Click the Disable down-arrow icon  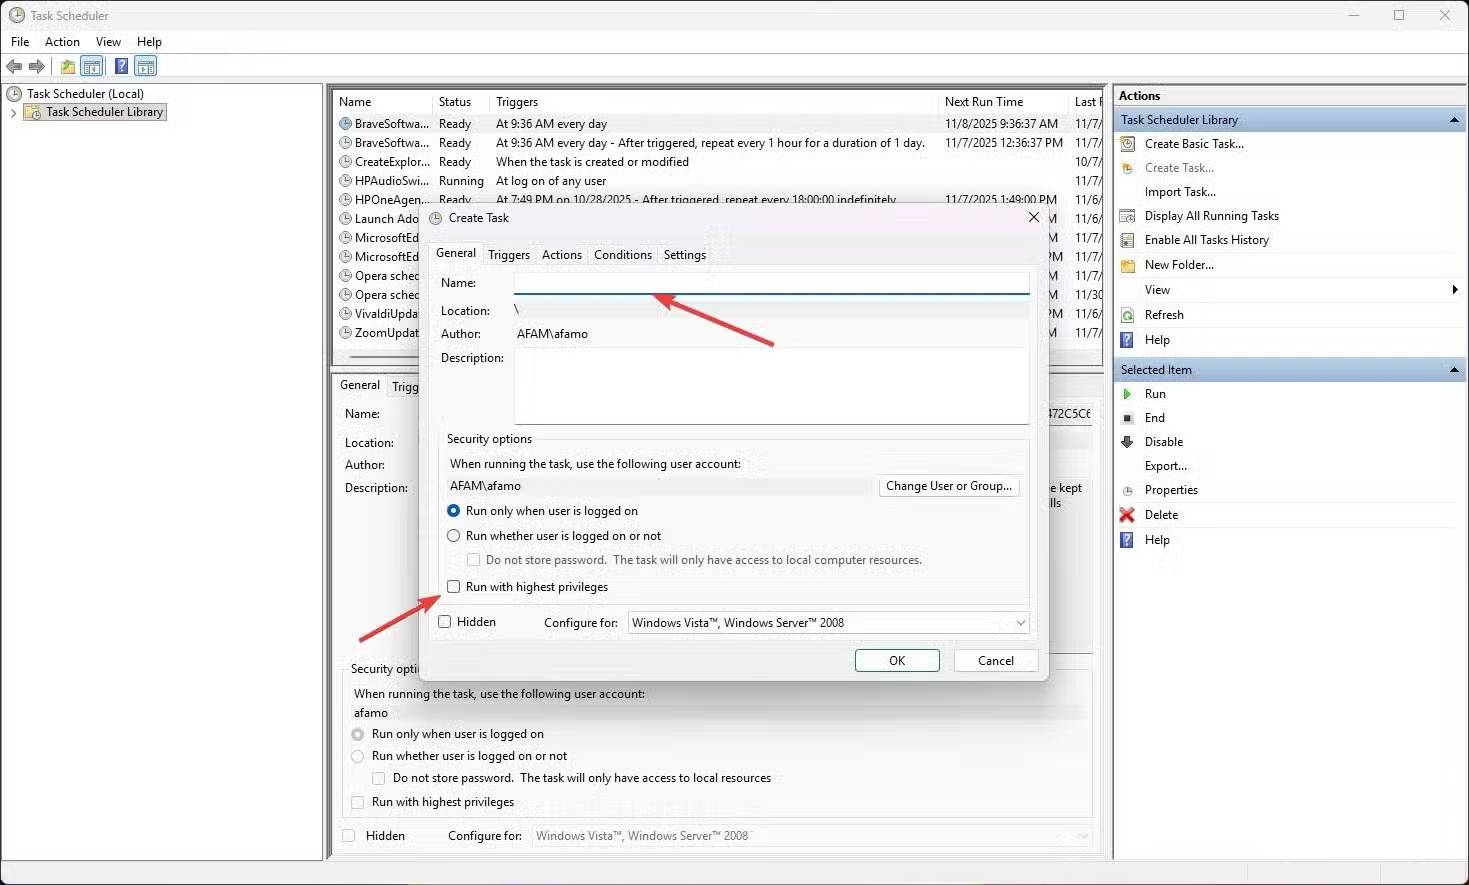click(x=1127, y=442)
